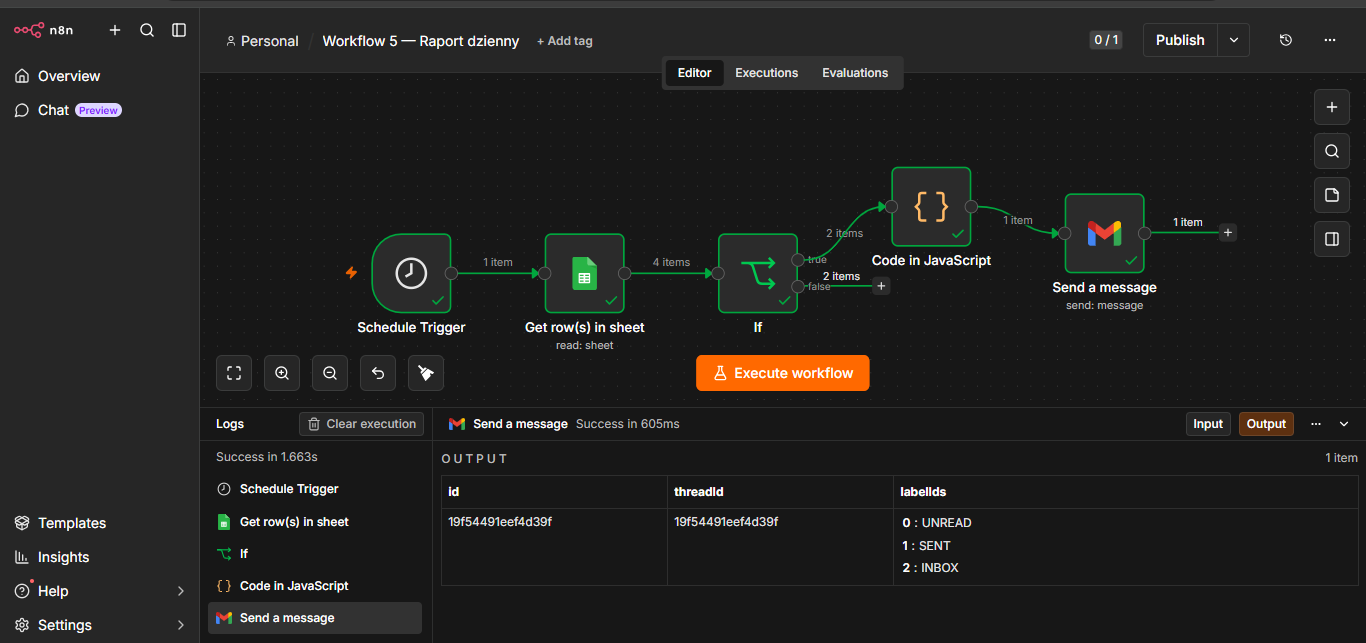The height and width of the screenshot is (643, 1366).
Task: Zoom in on the workflow canvas
Action: [x=282, y=373]
